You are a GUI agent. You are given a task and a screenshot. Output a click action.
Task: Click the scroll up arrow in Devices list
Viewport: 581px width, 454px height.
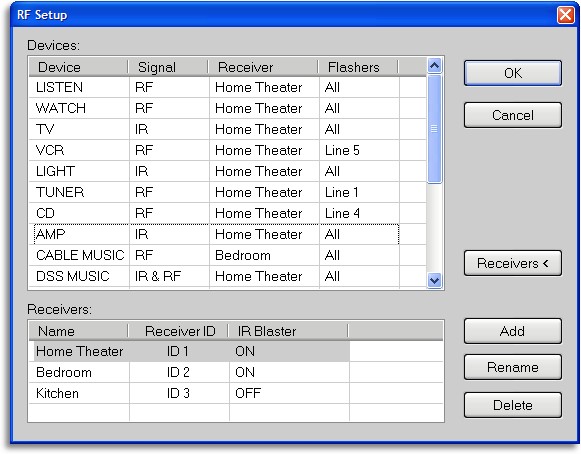pos(434,66)
